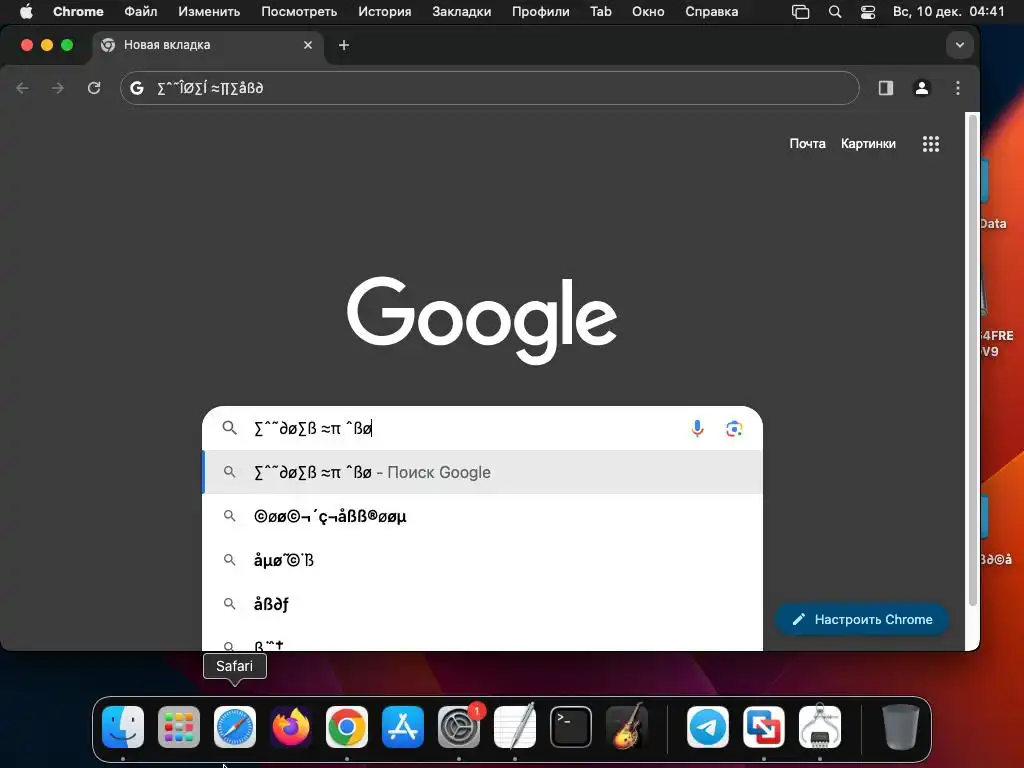Open the Профили menu
Viewport: 1024px width, 768px height.
coord(541,12)
